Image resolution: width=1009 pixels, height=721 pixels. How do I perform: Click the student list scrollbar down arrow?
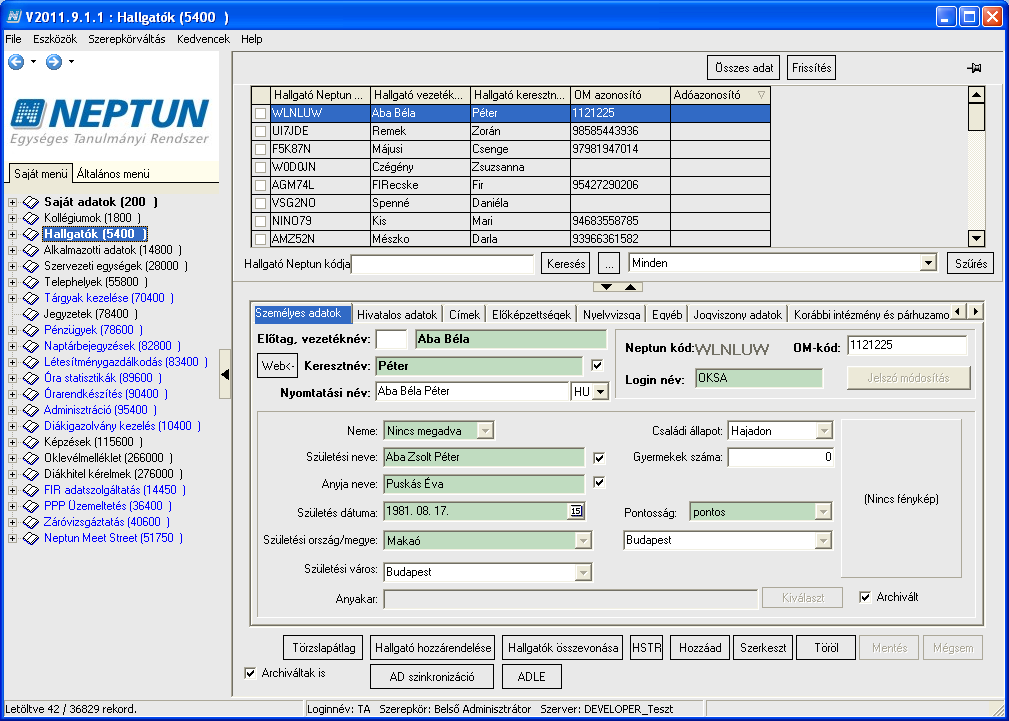pos(976,239)
